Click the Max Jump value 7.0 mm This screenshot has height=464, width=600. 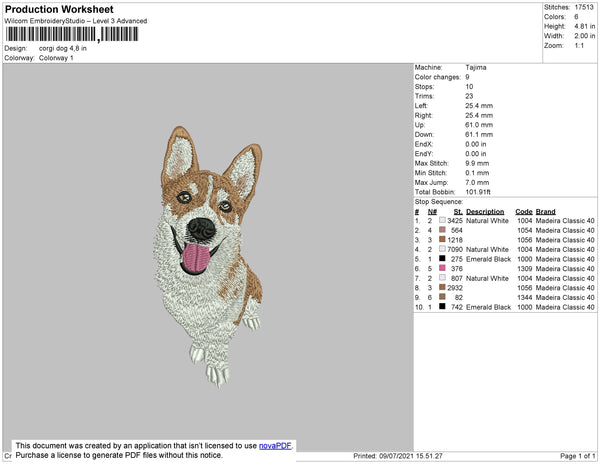(x=477, y=182)
